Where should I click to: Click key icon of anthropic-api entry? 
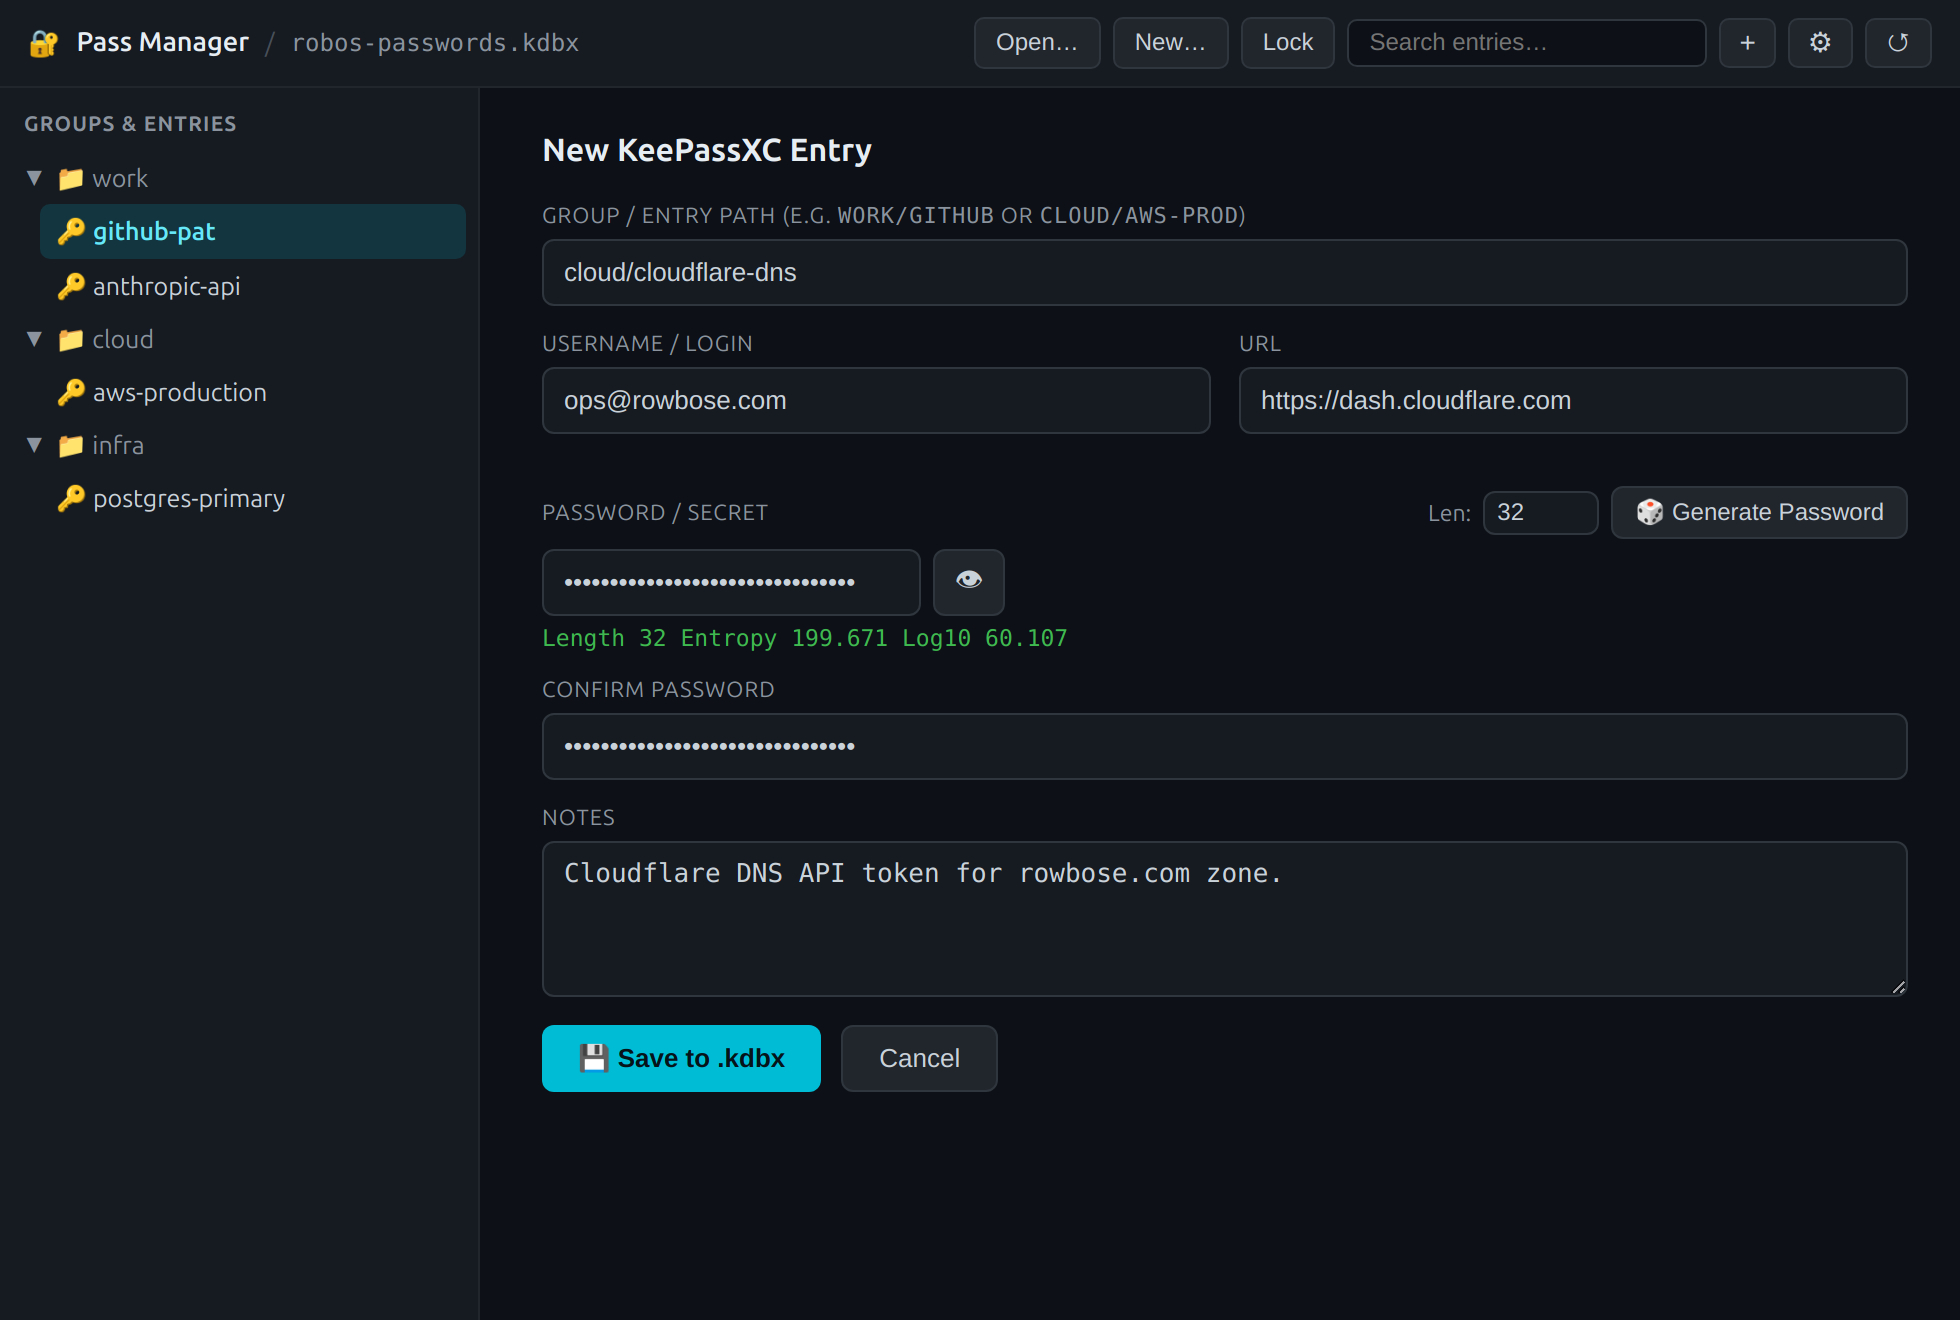[71, 287]
